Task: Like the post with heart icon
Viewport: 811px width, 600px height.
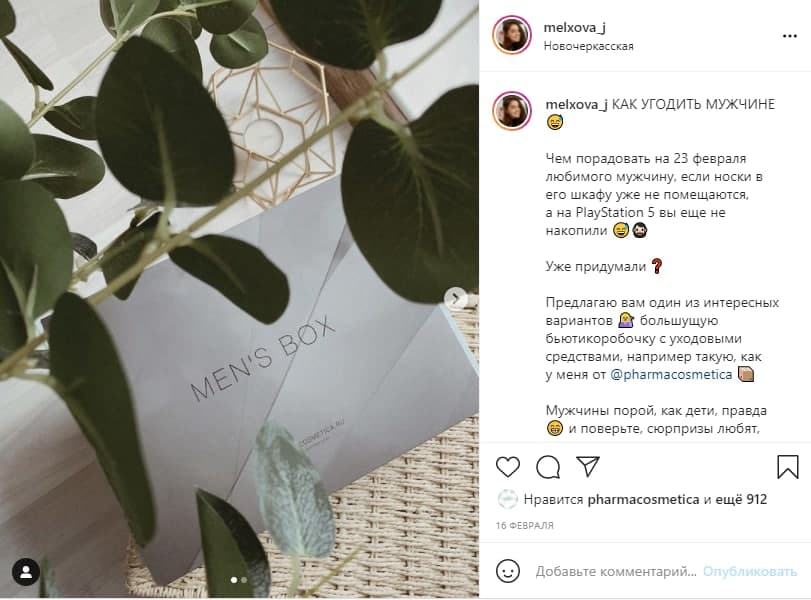Action: click(507, 467)
